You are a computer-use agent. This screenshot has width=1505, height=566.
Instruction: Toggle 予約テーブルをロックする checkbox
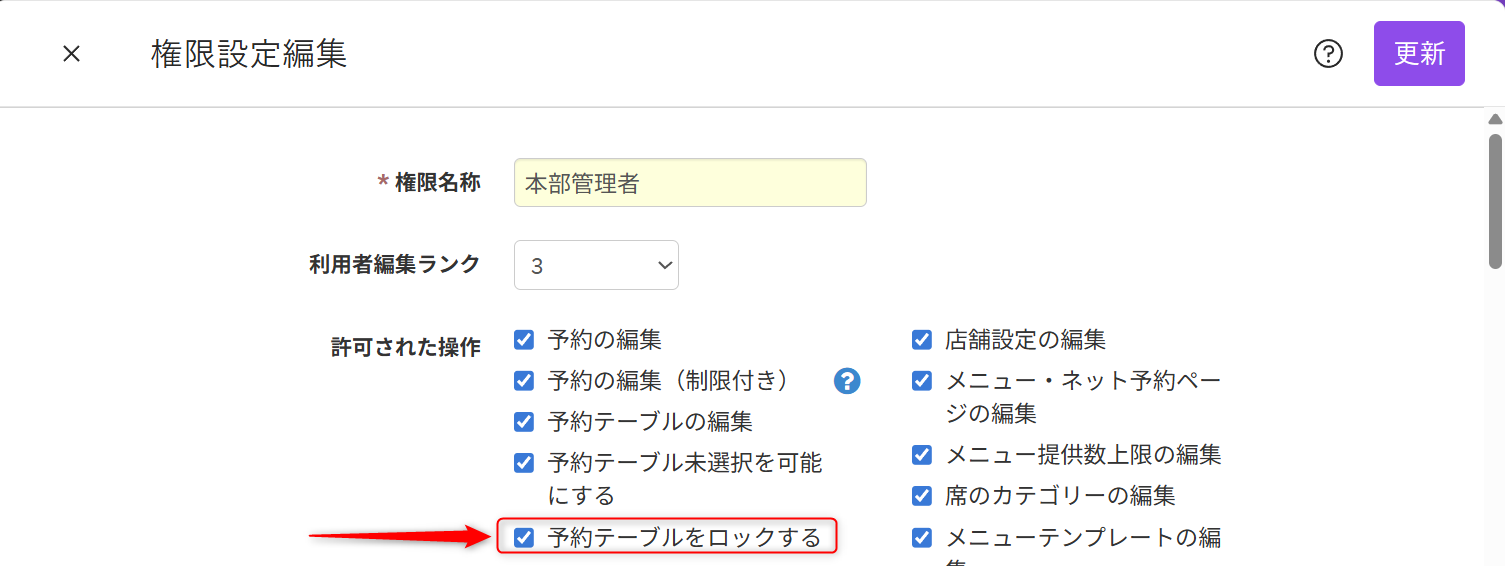coord(524,538)
